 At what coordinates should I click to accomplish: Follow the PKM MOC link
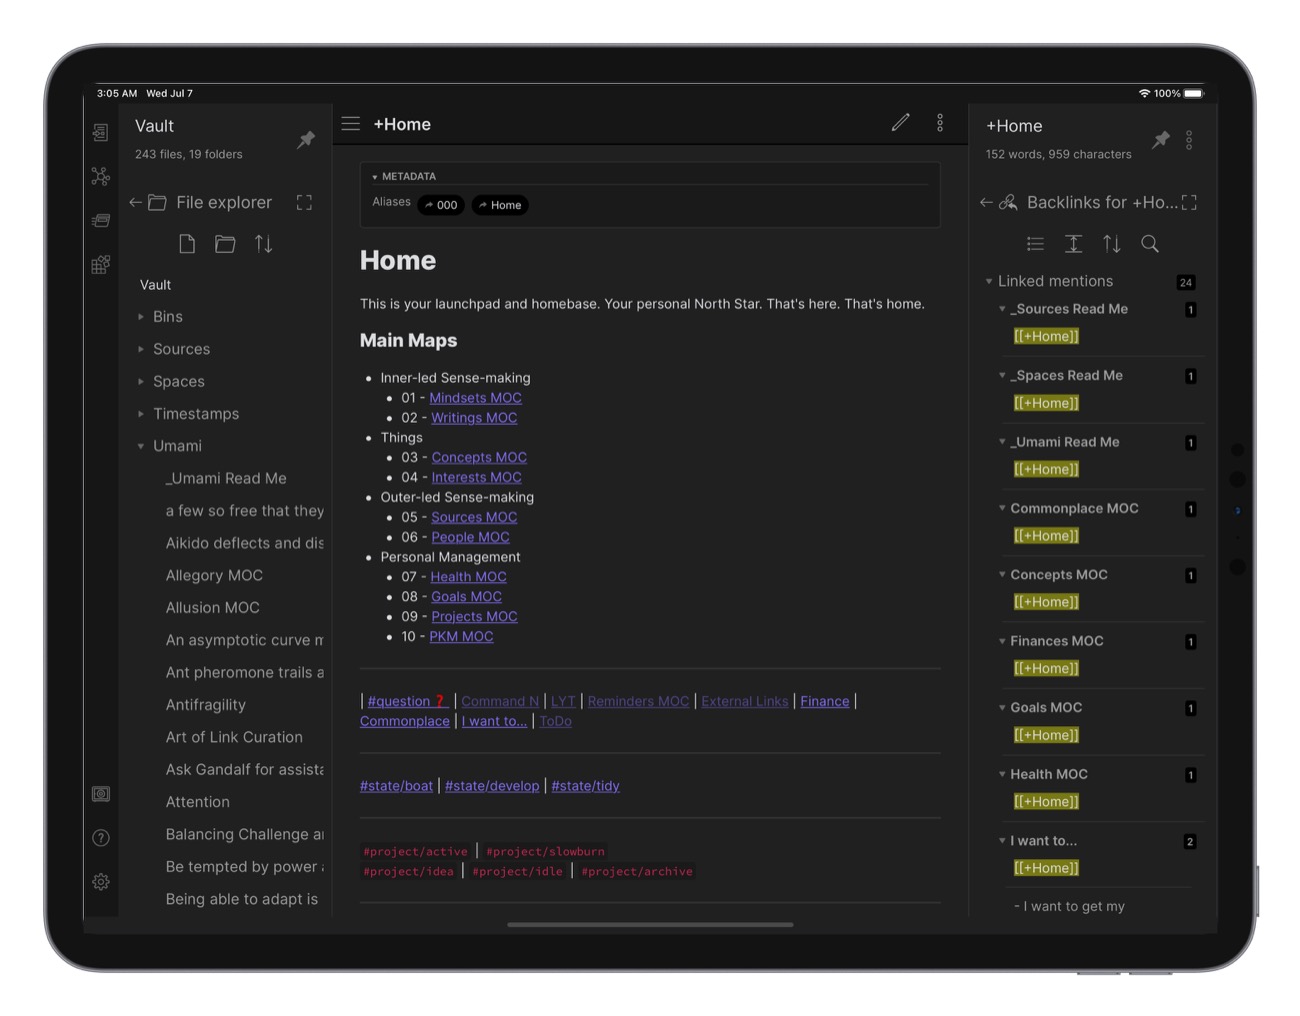click(x=461, y=637)
